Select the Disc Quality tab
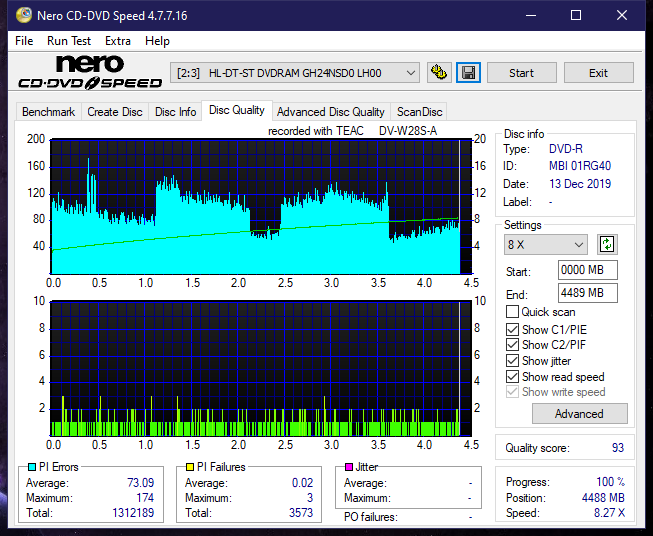 (x=237, y=110)
